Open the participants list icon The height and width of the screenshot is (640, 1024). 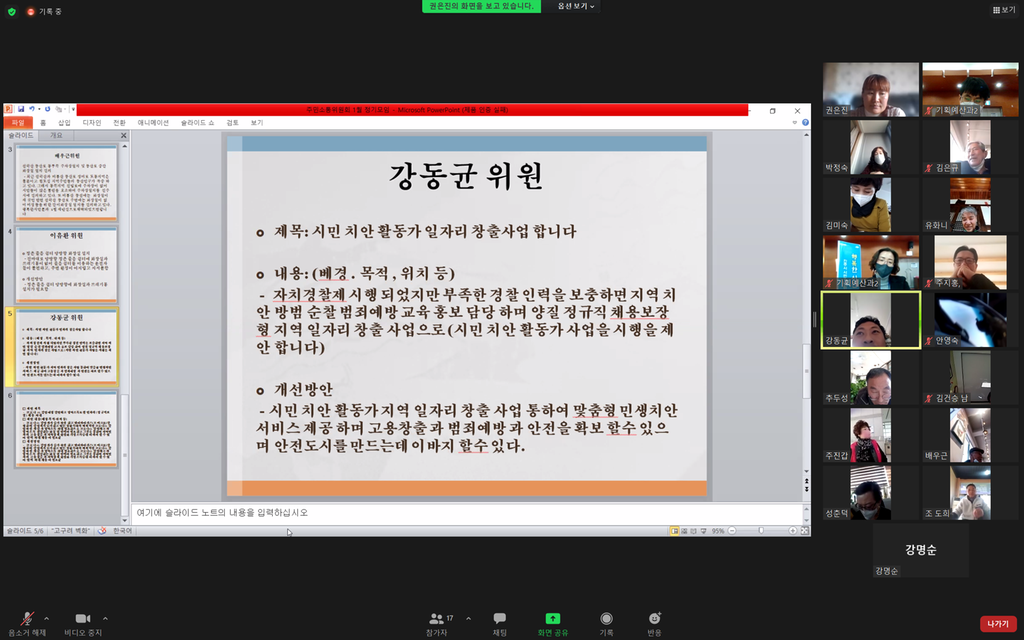click(x=436, y=618)
